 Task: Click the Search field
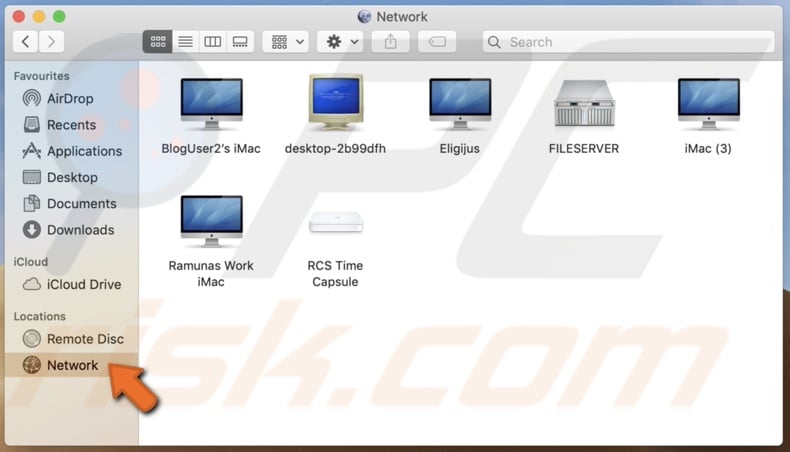point(628,42)
